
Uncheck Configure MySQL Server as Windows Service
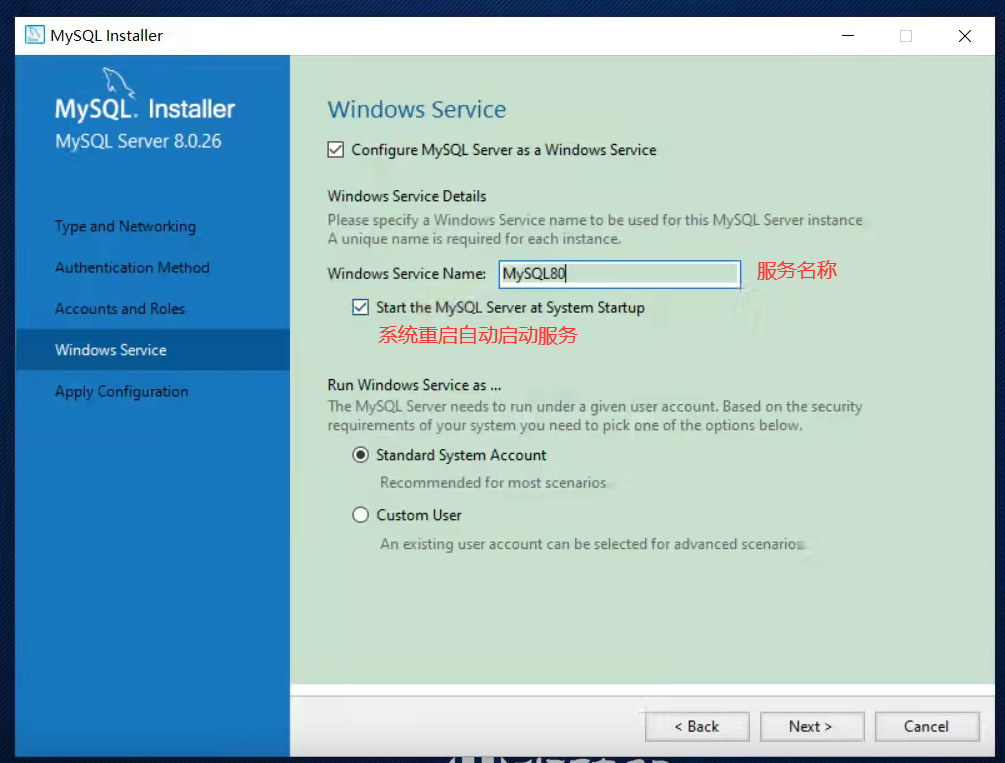click(336, 150)
